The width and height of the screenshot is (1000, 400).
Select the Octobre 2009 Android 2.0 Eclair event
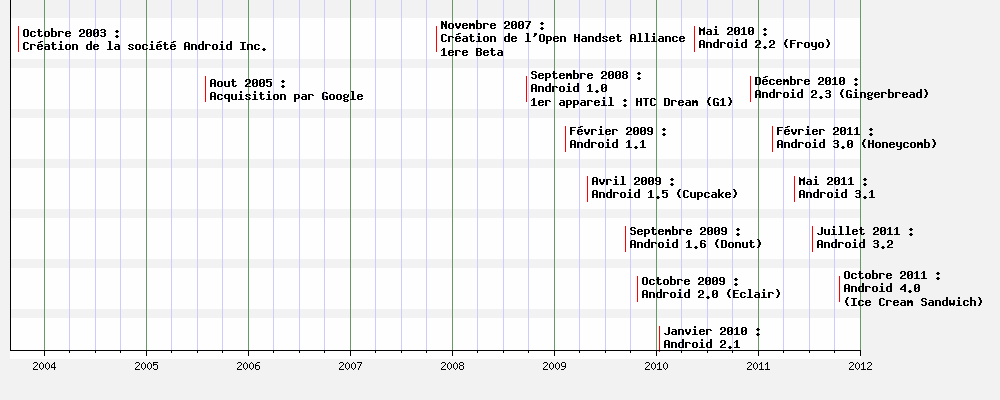(710, 287)
